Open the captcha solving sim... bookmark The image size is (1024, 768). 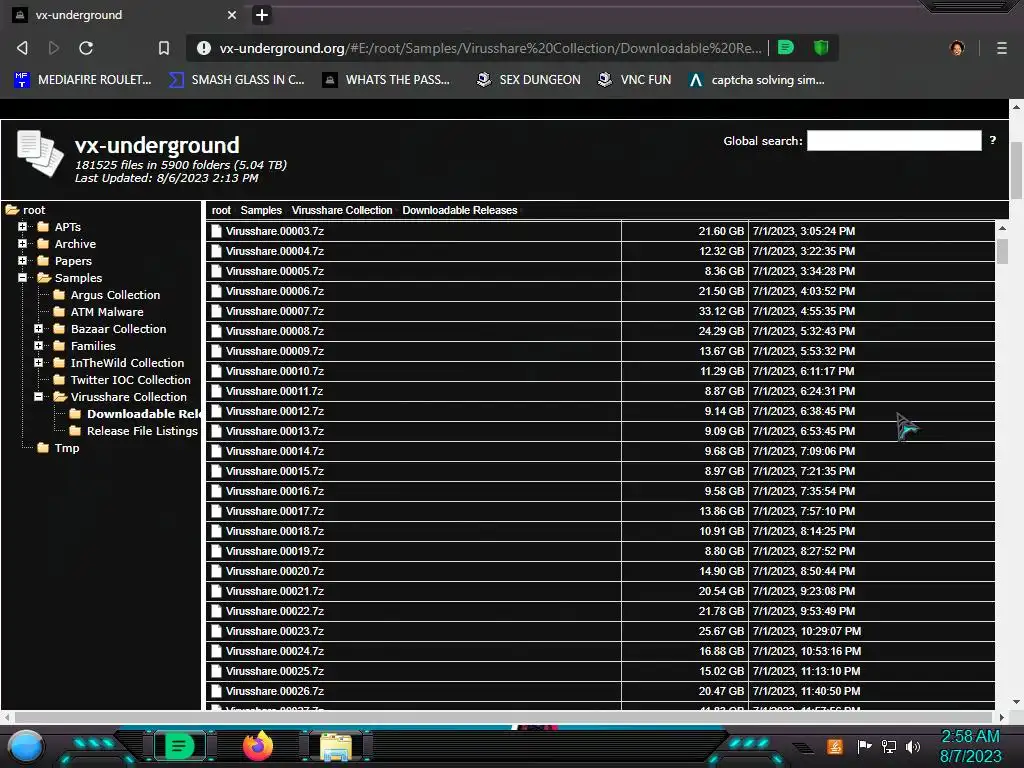click(x=756, y=80)
